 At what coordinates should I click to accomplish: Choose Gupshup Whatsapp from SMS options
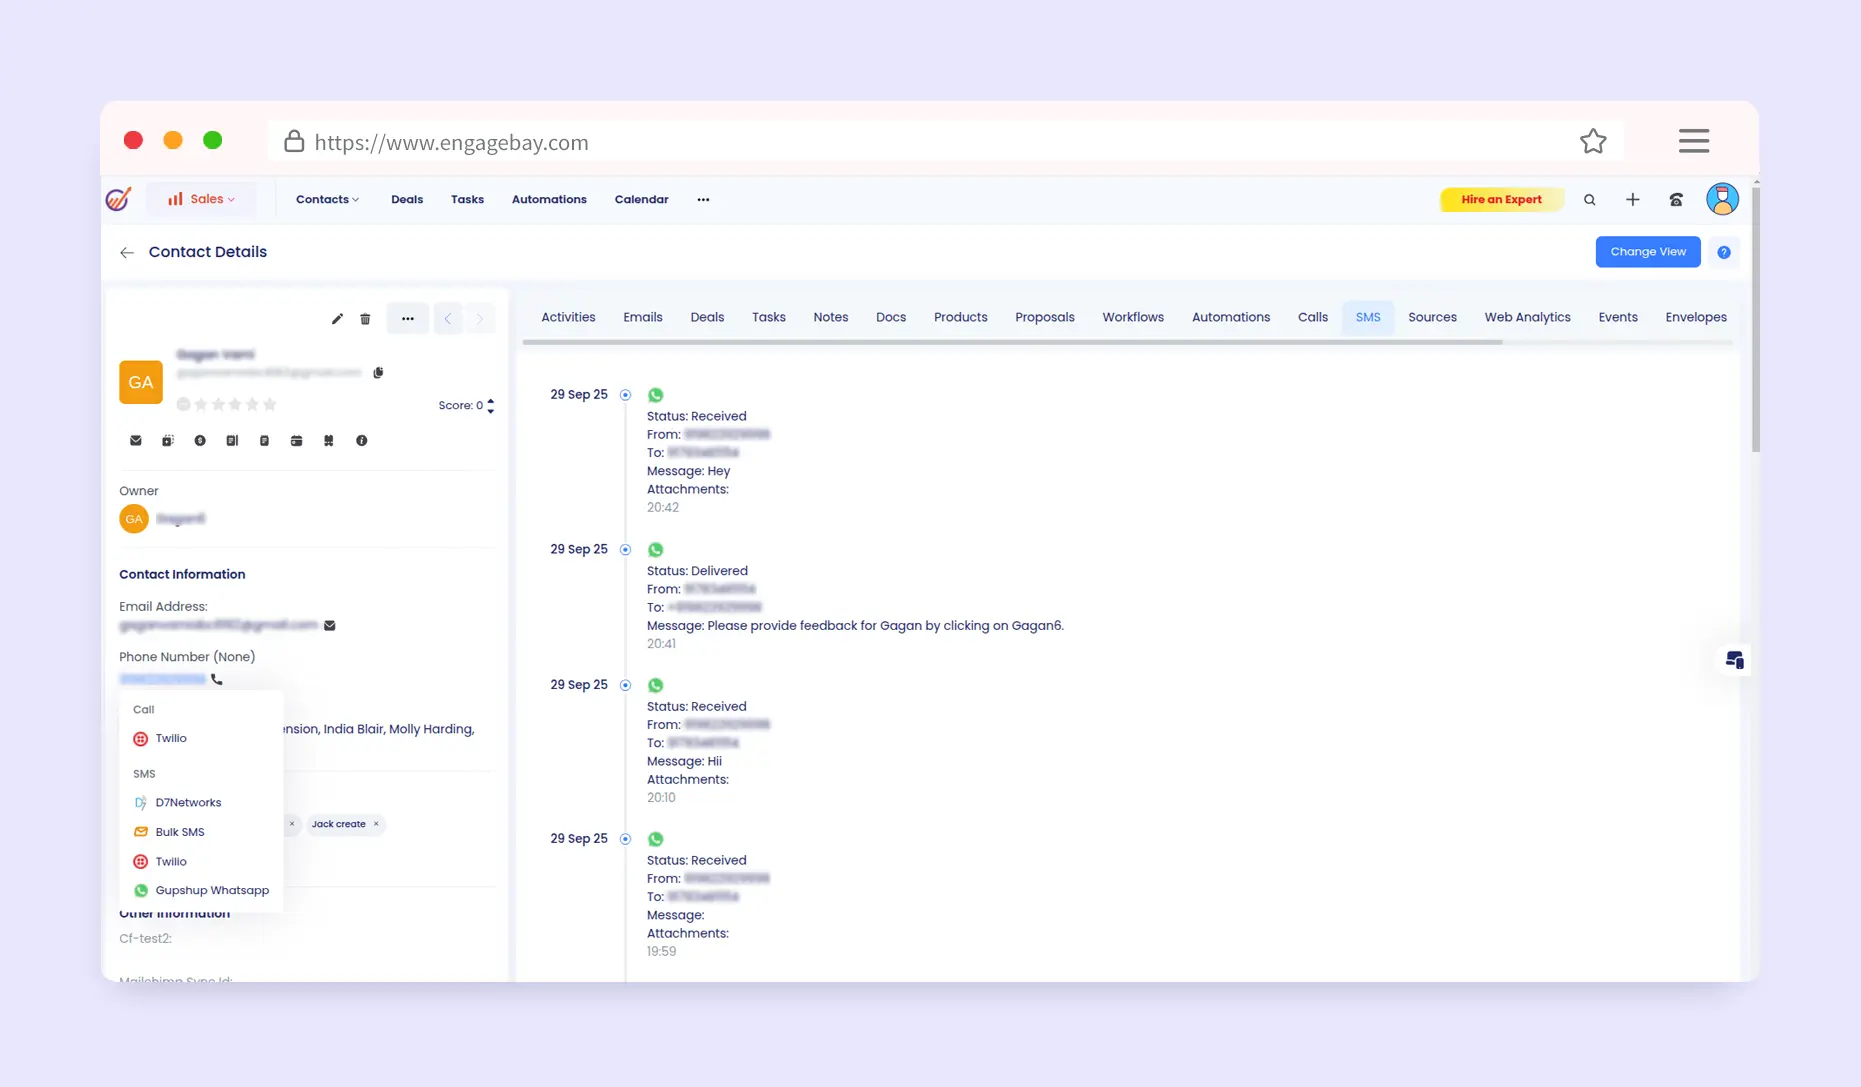pyautogui.click(x=211, y=891)
